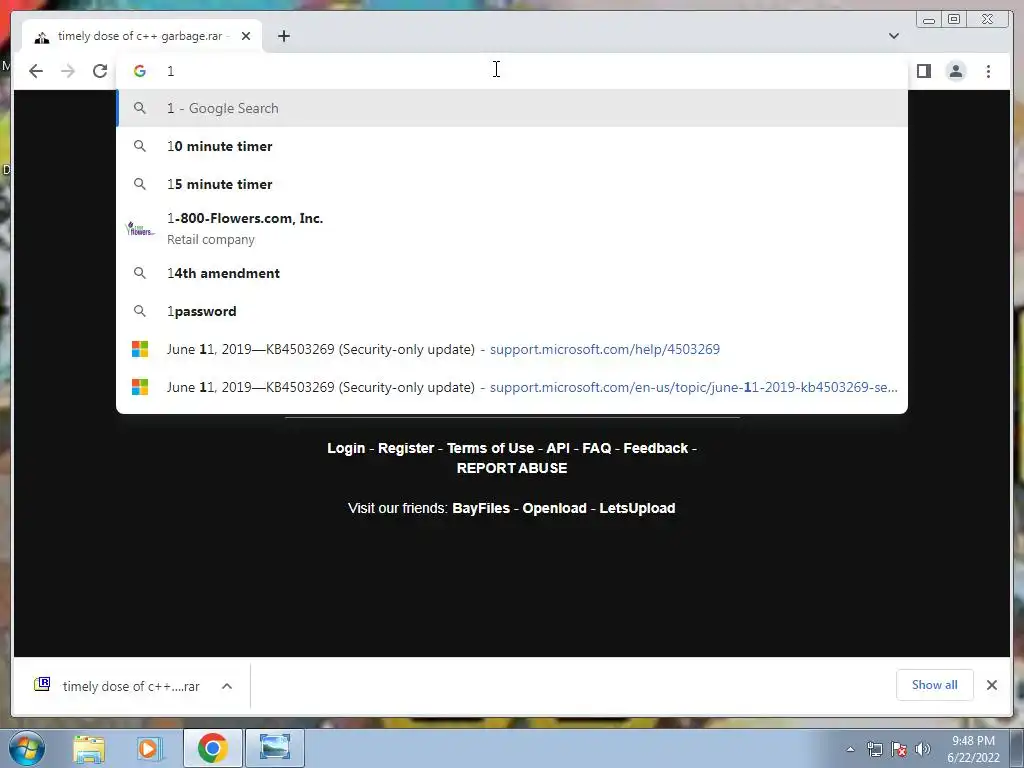Click REPORT ABUSE link
Viewport: 1024px width, 768px height.
tap(512, 468)
